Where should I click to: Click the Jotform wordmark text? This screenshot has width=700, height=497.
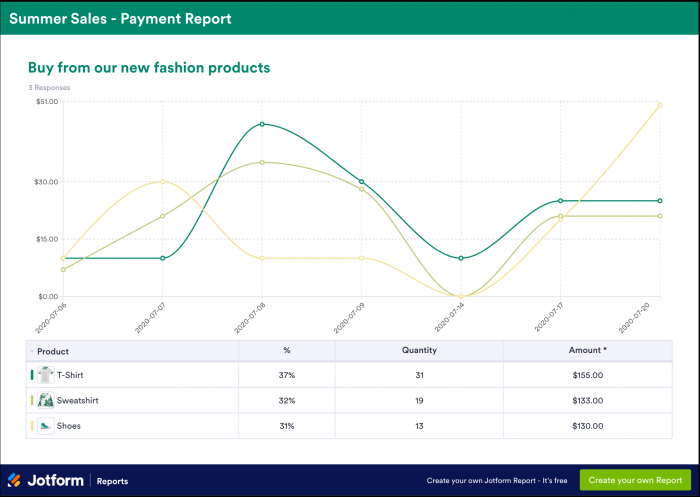55,480
